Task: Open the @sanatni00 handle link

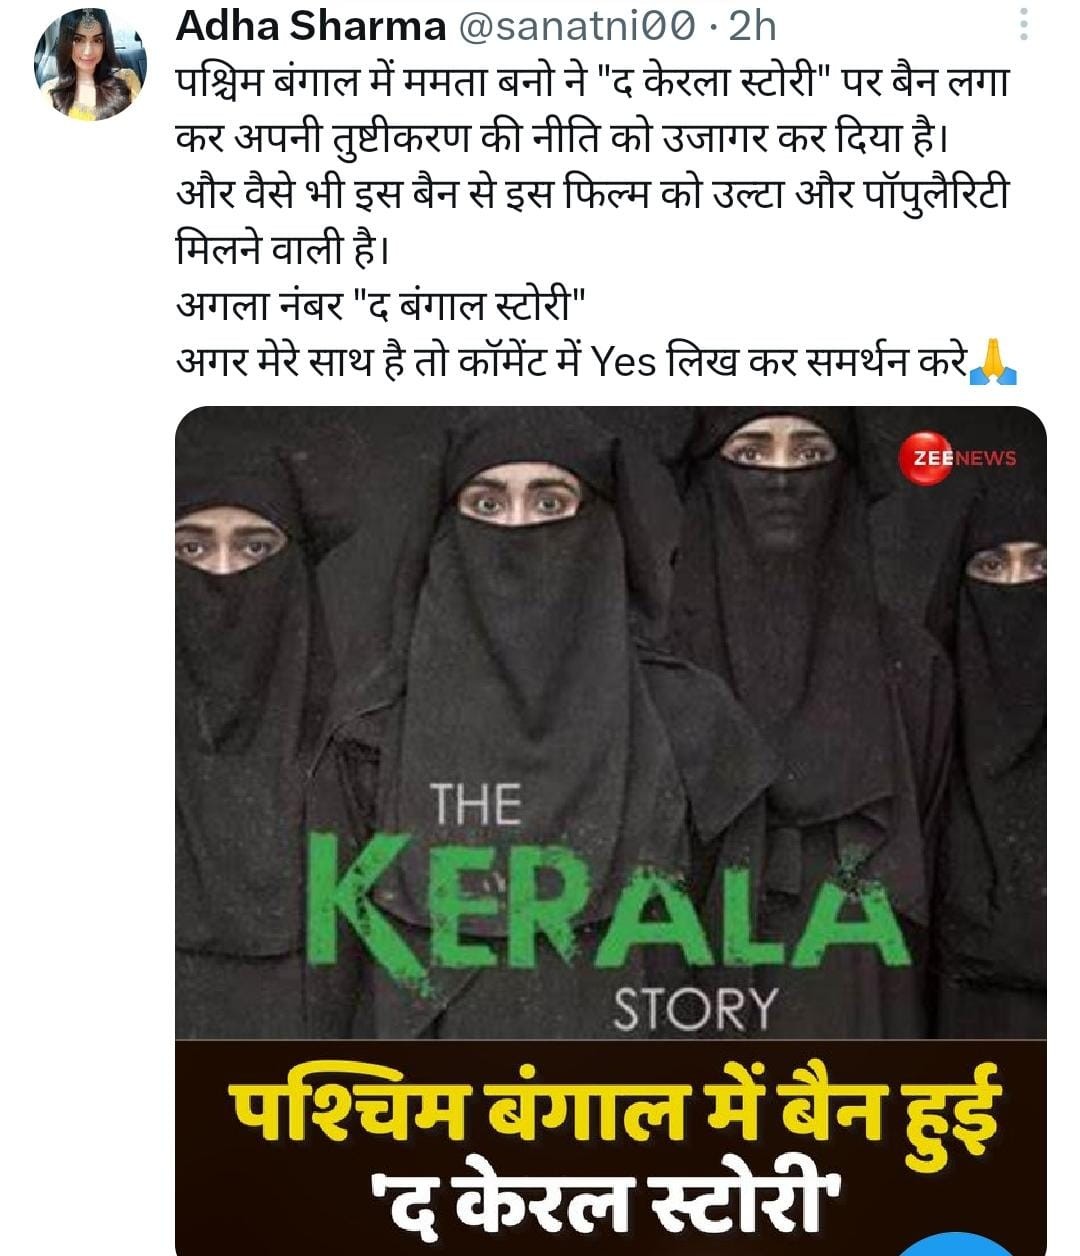Action: point(576,27)
